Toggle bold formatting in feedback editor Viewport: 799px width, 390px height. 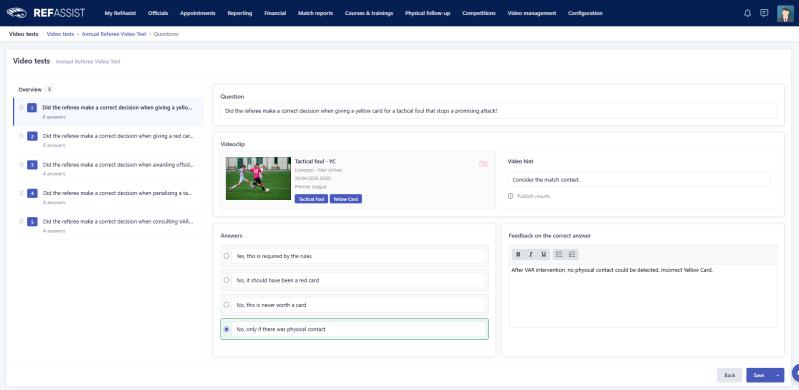coord(518,254)
